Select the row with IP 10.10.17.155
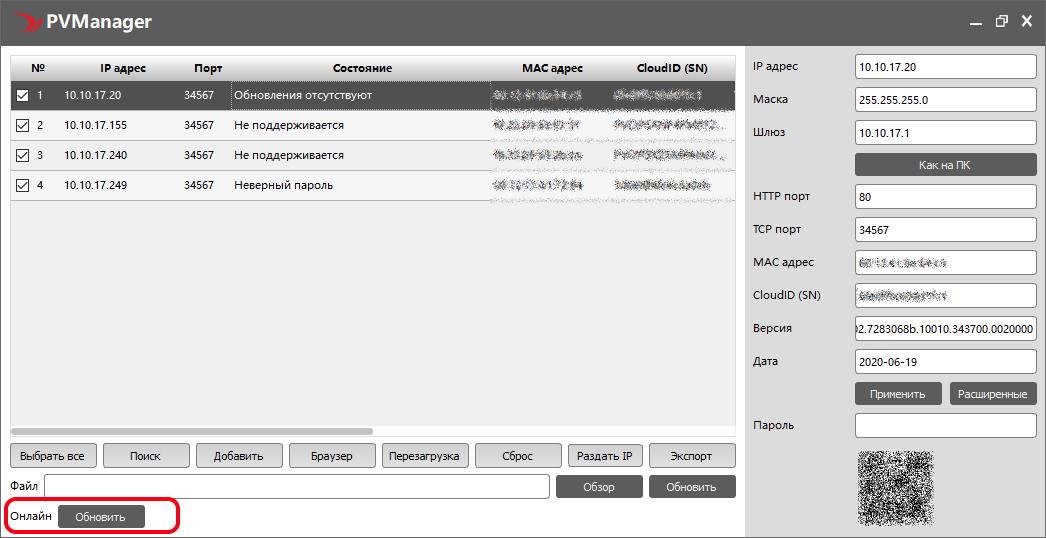The height and width of the screenshot is (538, 1046). point(372,125)
